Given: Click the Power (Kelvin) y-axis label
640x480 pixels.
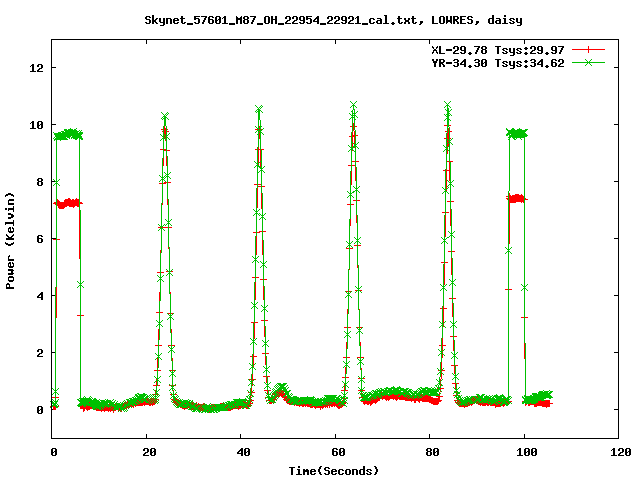Looking at the screenshot, I should pyautogui.click(x=10, y=241).
